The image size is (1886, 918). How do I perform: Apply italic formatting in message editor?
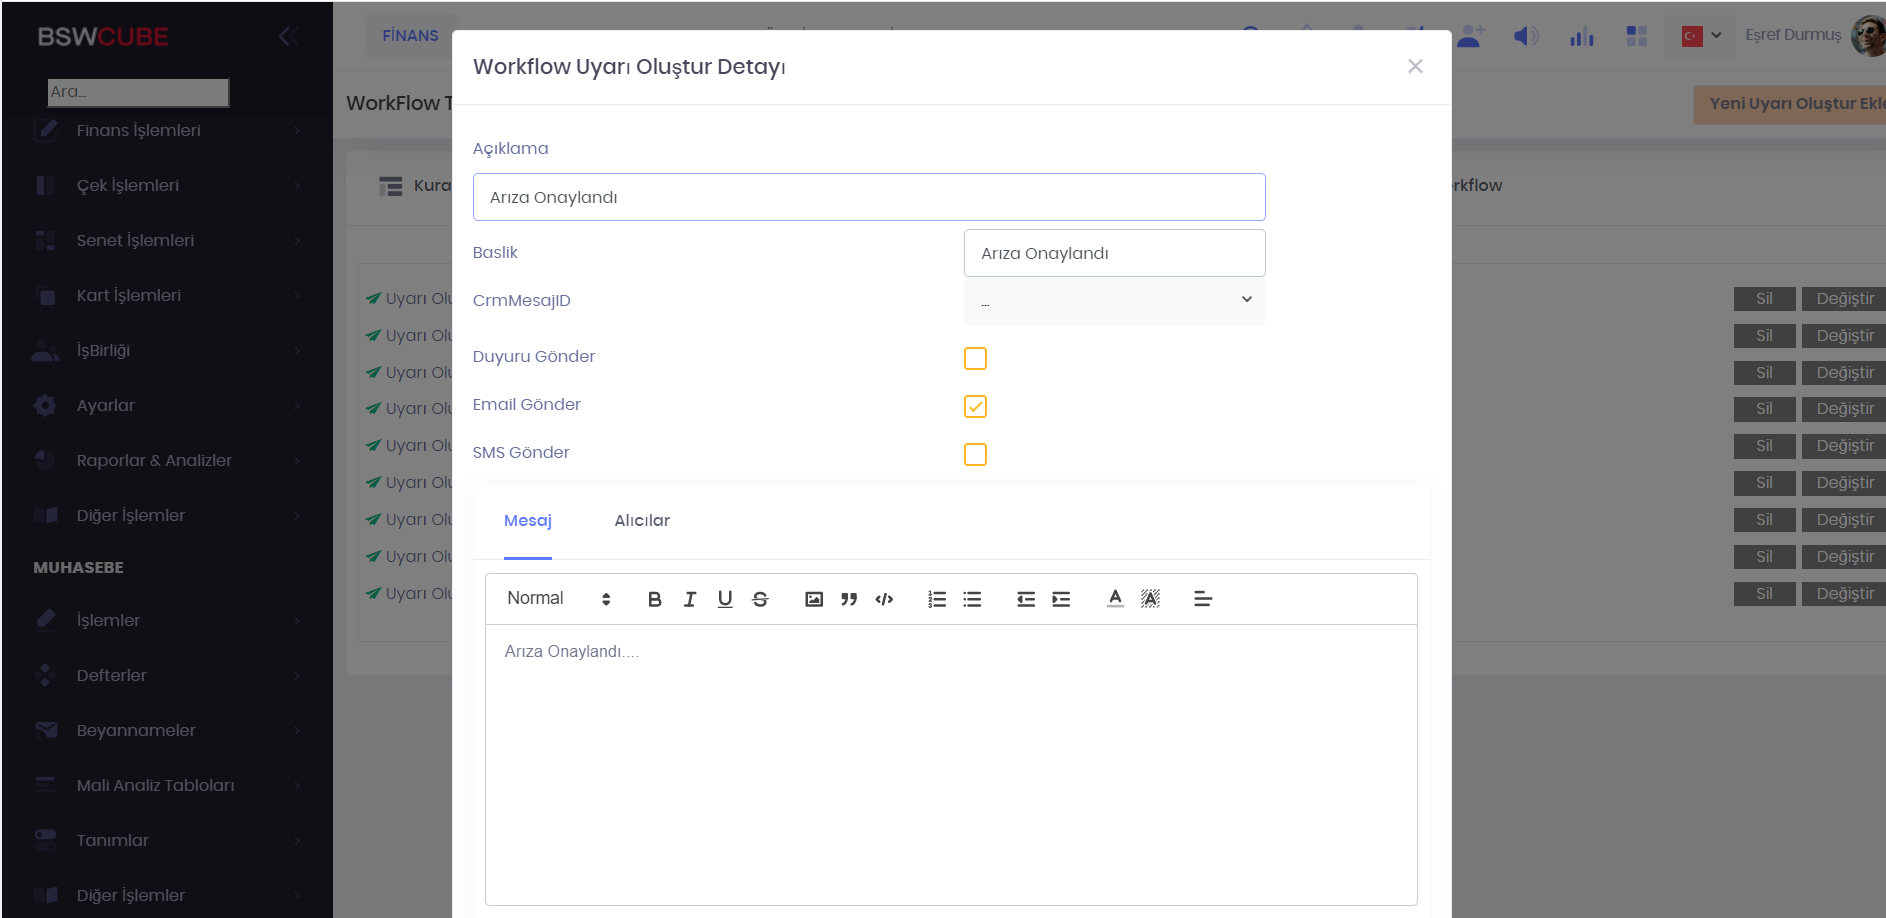click(690, 599)
